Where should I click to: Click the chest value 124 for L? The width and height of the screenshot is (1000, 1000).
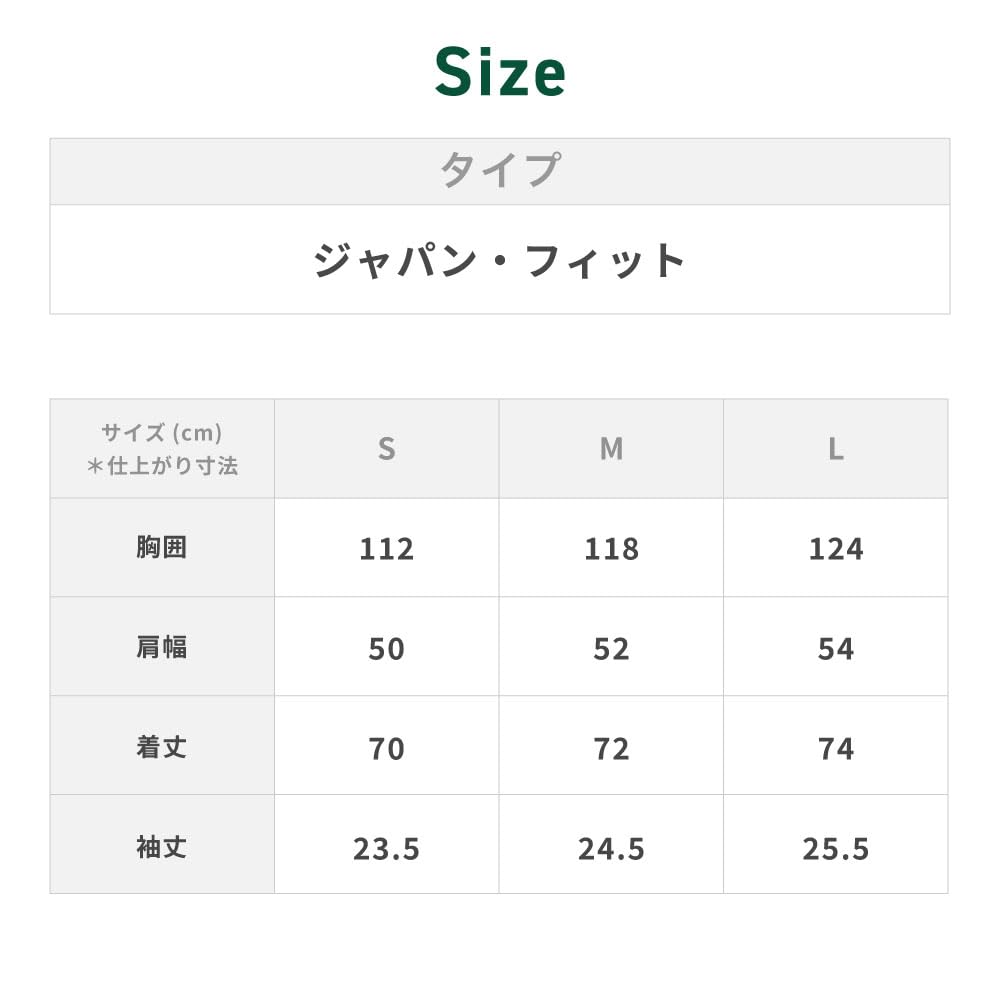click(836, 549)
